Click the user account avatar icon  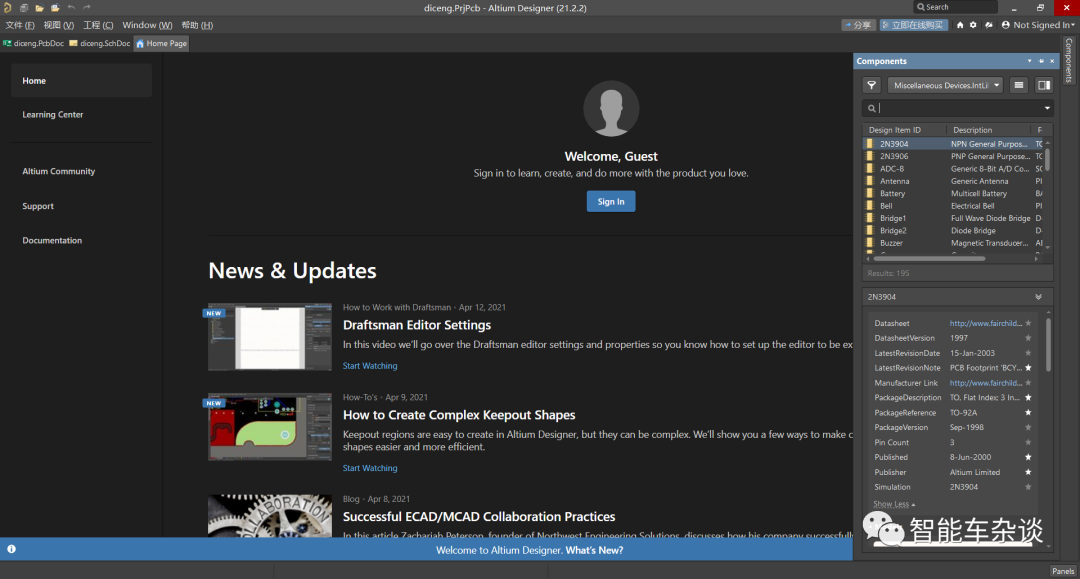point(1006,25)
